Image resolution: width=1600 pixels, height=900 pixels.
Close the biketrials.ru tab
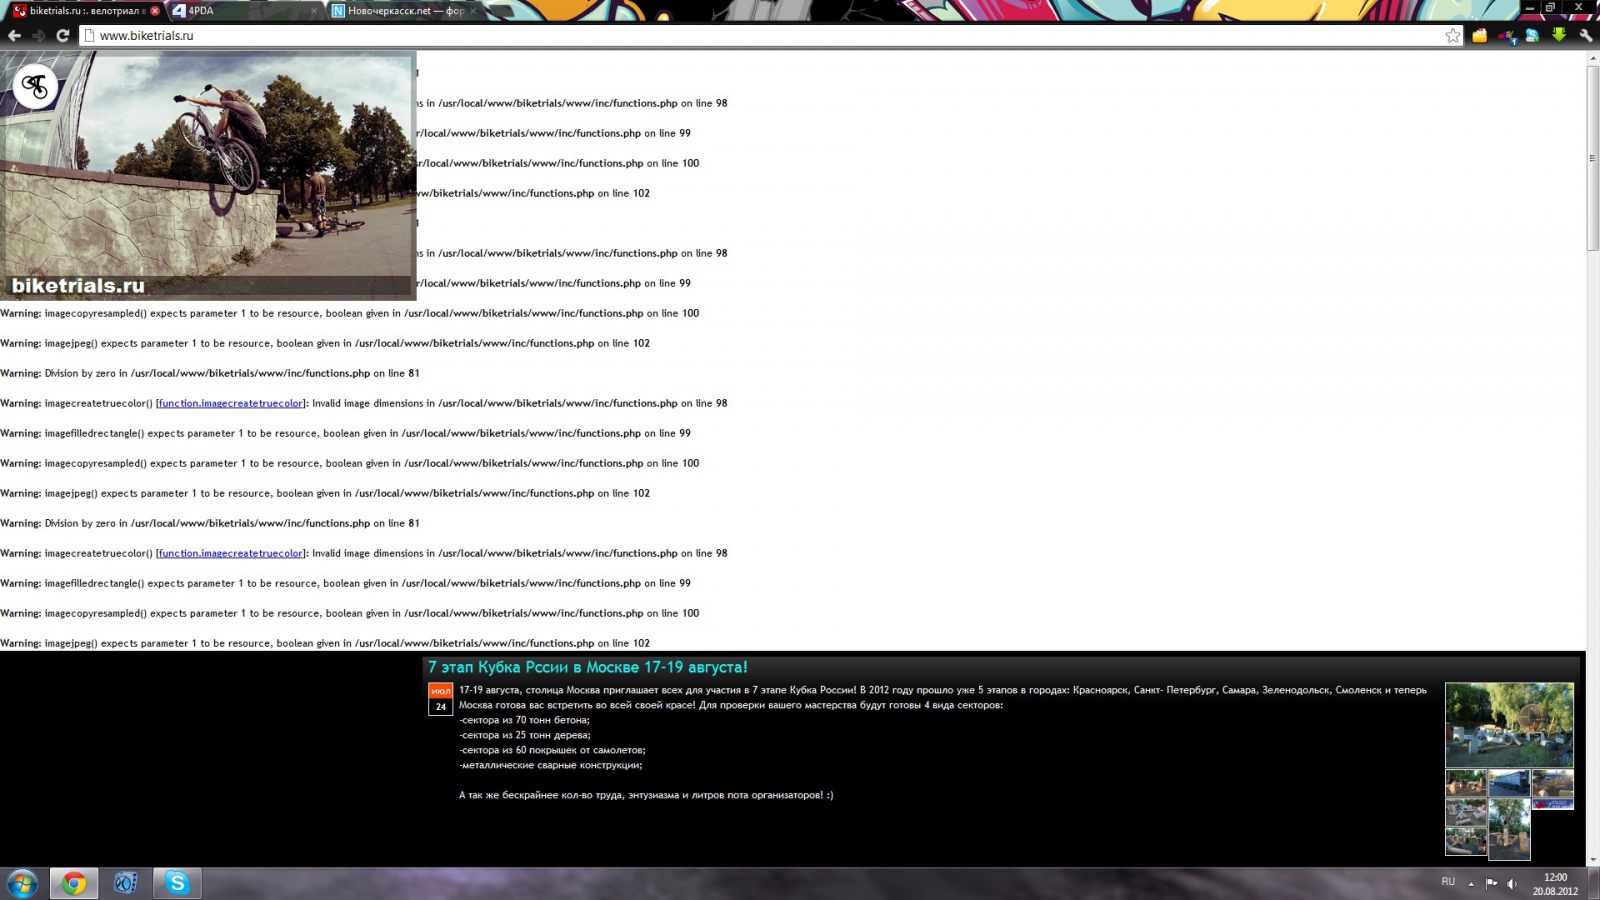click(x=155, y=11)
